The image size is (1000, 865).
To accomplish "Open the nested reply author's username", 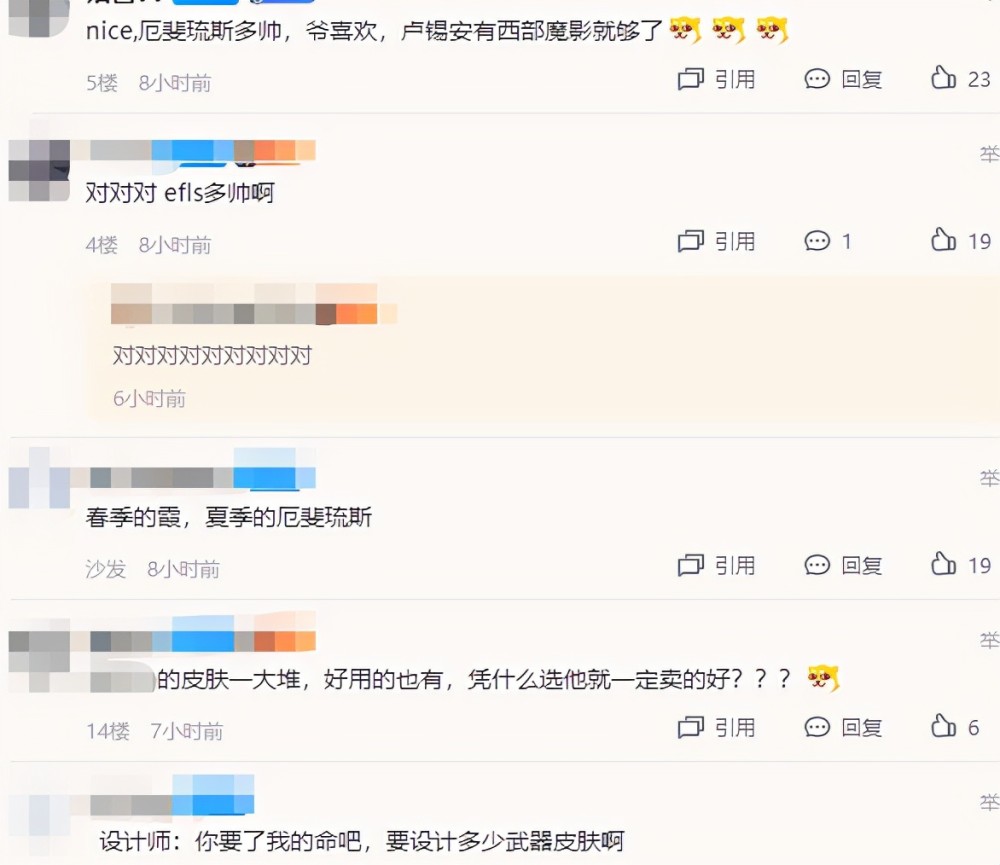I will 254,313.
